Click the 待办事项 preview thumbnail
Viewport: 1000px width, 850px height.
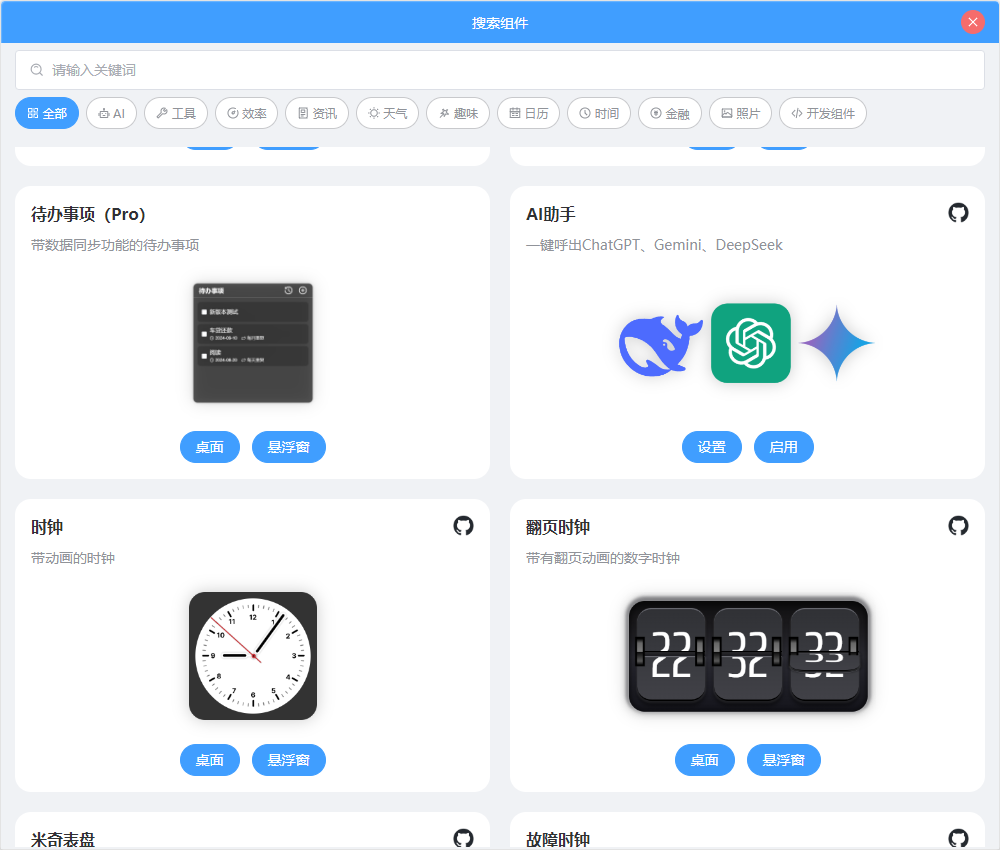pos(253,343)
